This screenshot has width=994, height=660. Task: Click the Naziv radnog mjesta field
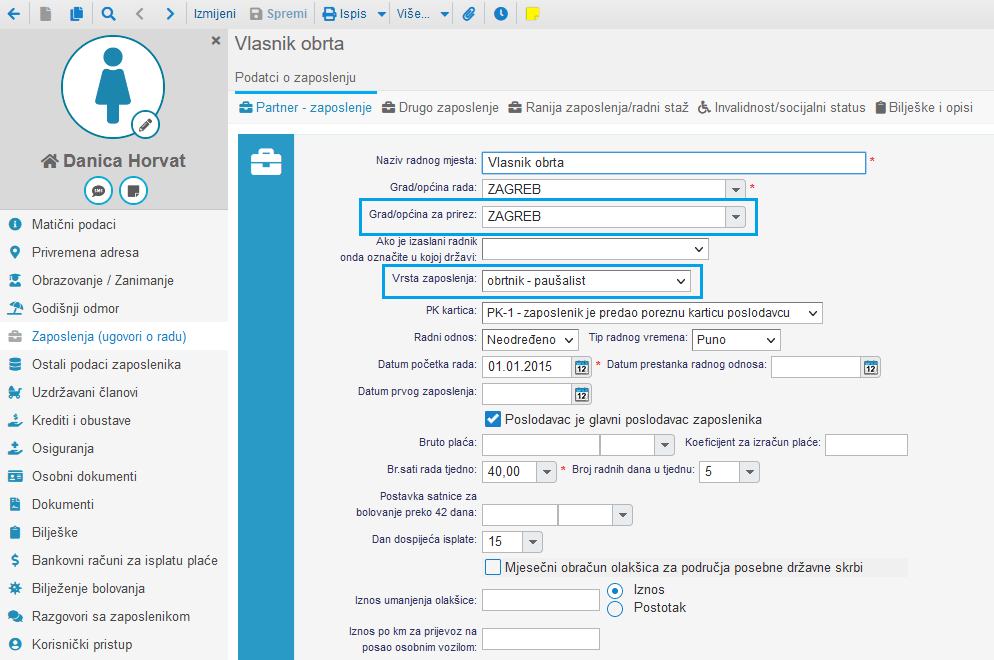672,162
